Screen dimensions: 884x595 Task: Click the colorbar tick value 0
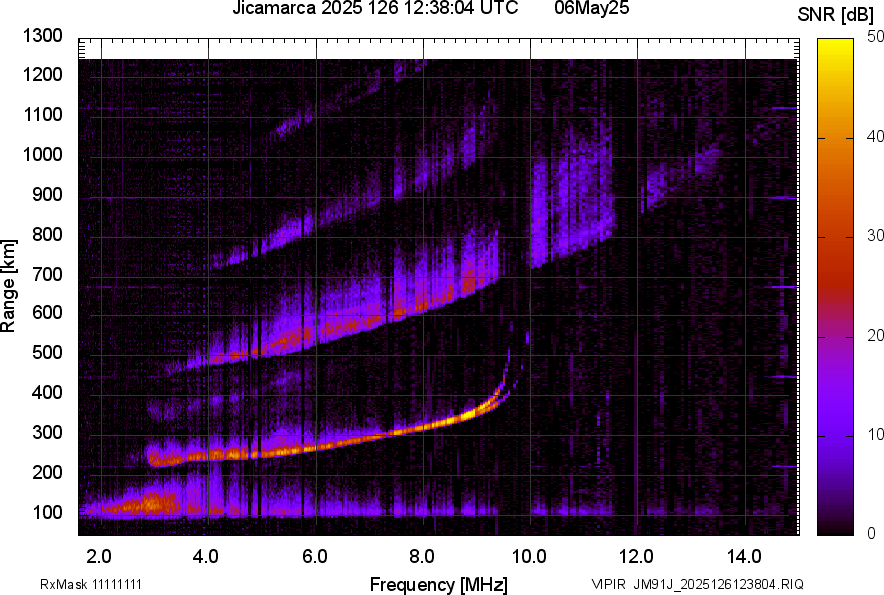[x=872, y=533]
